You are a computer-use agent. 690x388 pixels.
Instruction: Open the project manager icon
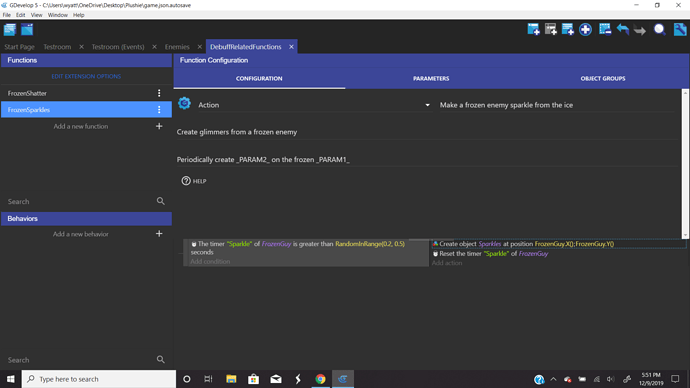click(10, 29)
